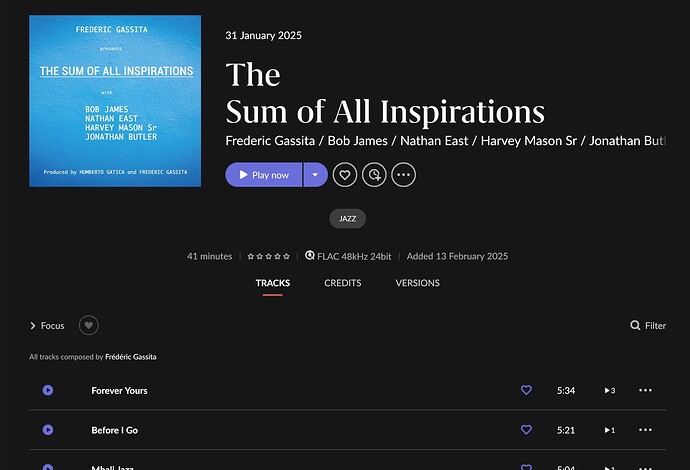Toggle the favorites-only heart next to Focus
Screen dimensions: 690x470
point(88,325)
